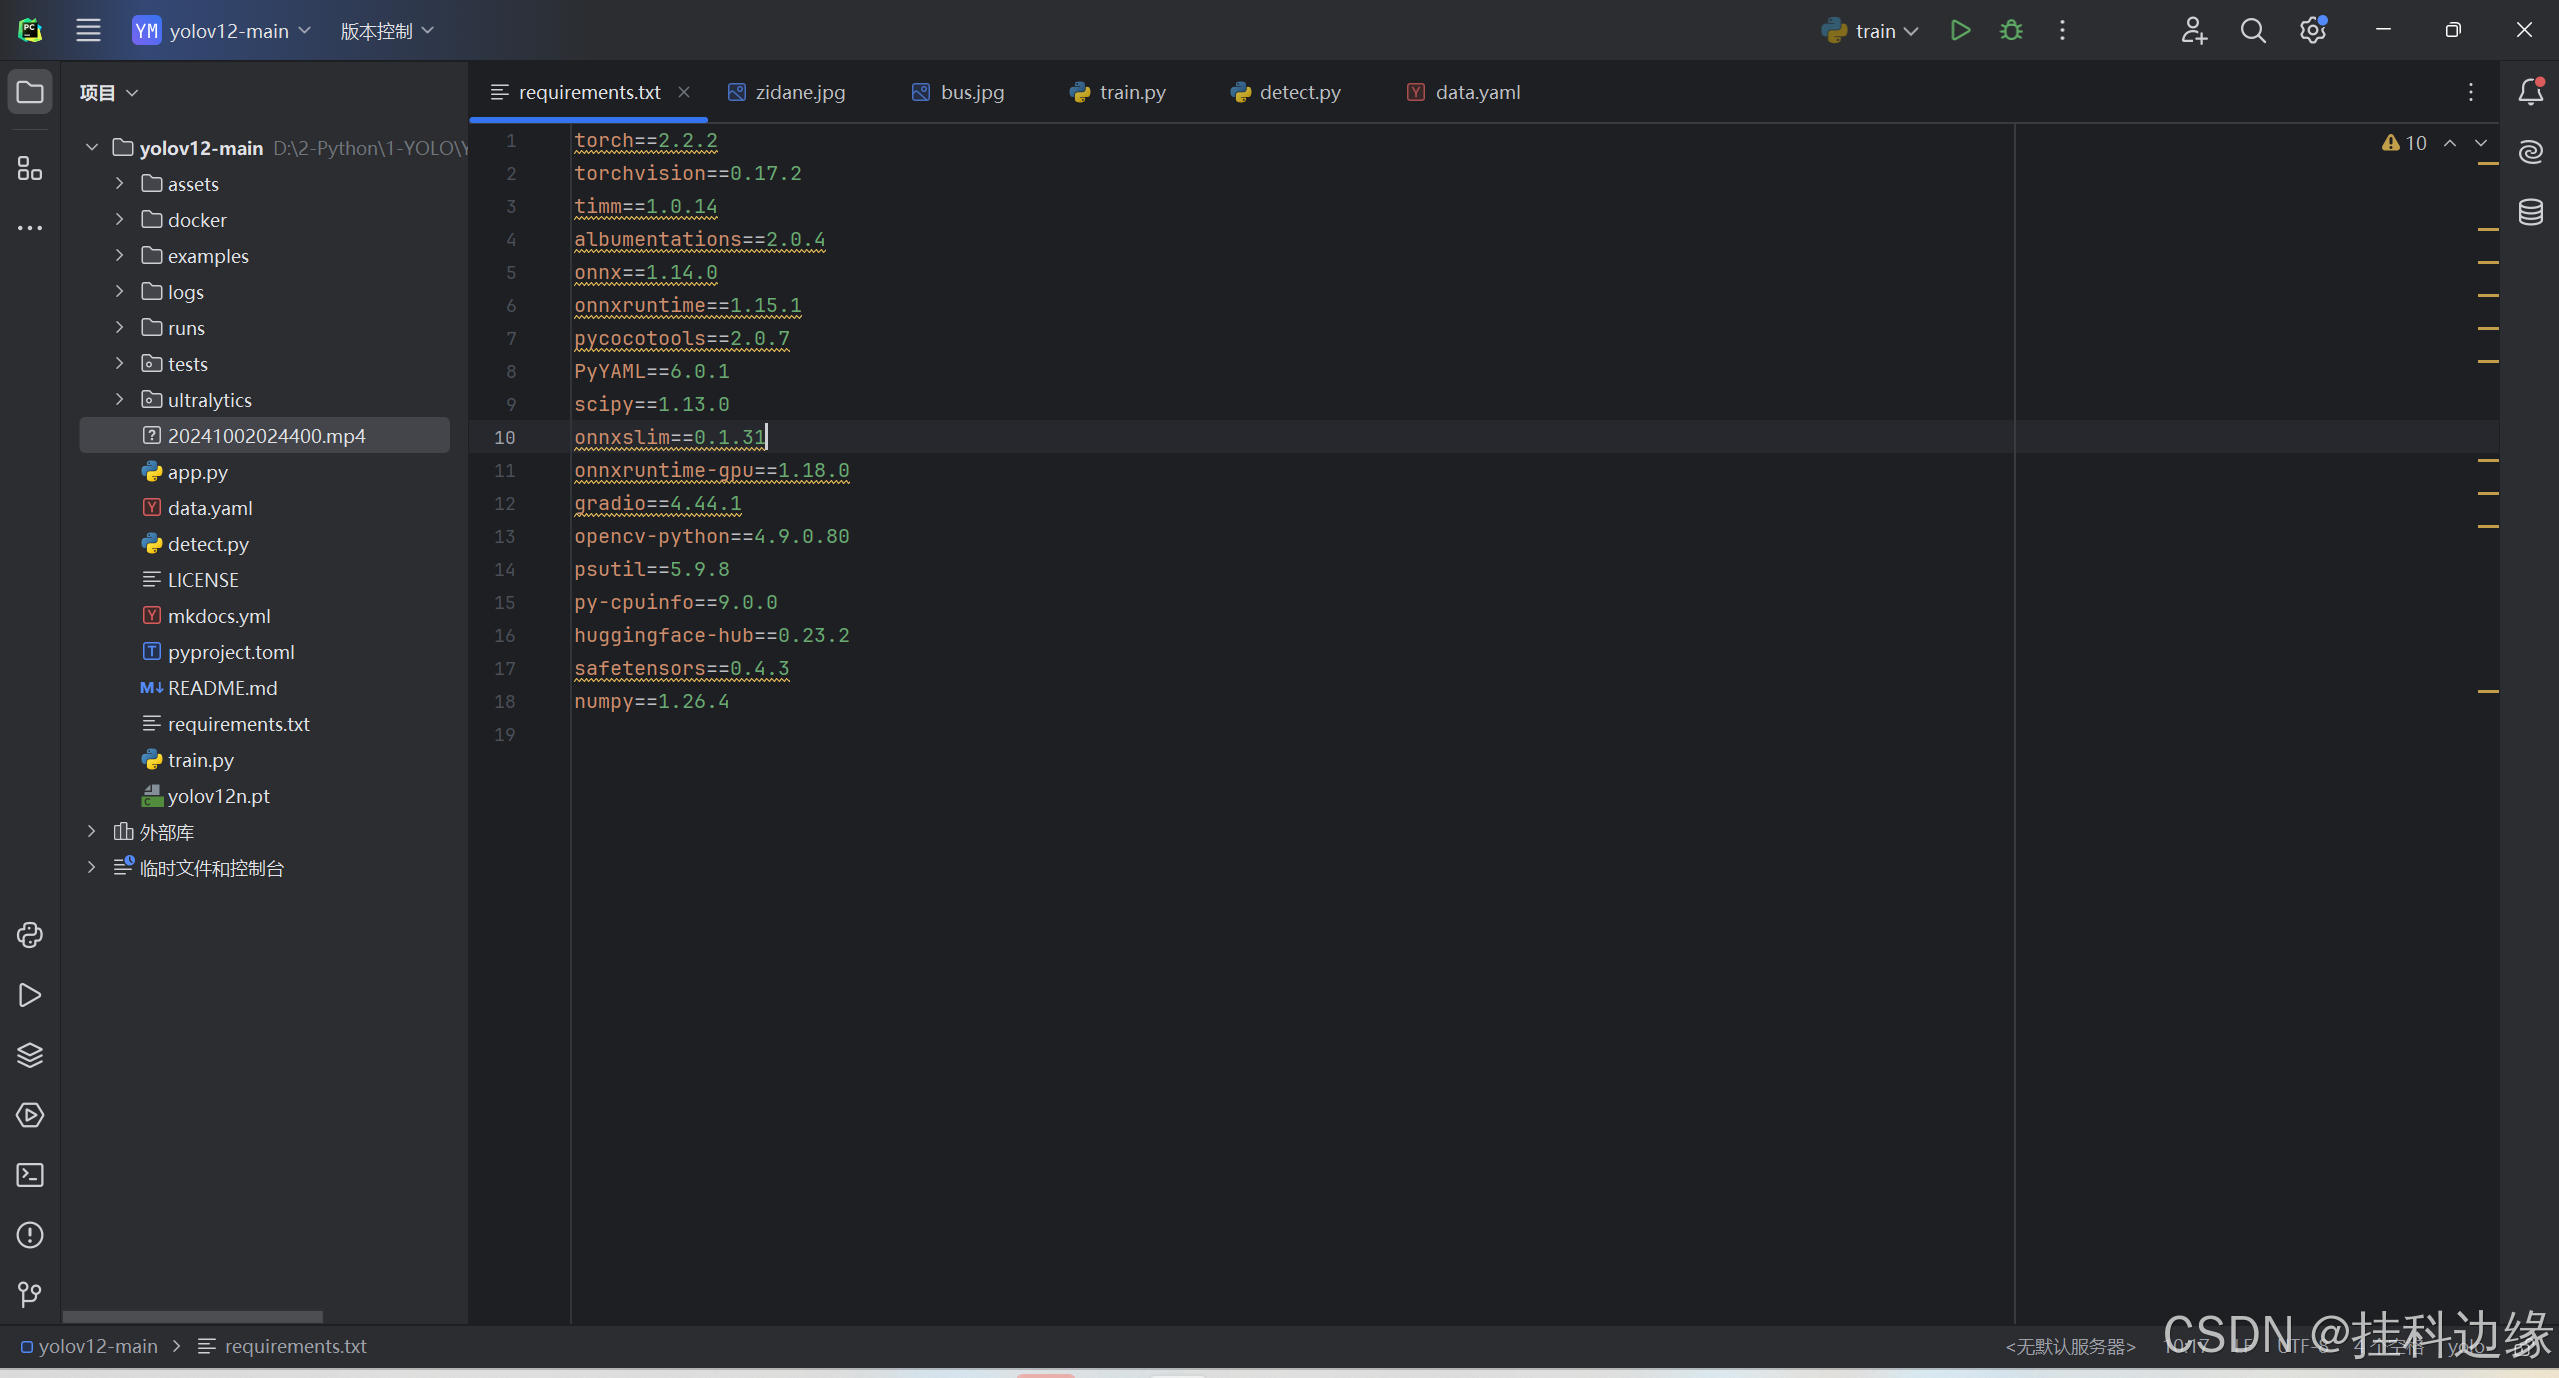Open the Problems tool window

pos(30,1235)
